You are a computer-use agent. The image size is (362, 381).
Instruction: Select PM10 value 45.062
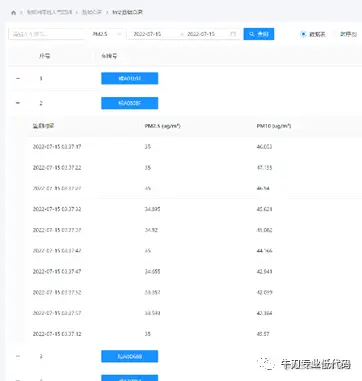[x=264, y=230]
